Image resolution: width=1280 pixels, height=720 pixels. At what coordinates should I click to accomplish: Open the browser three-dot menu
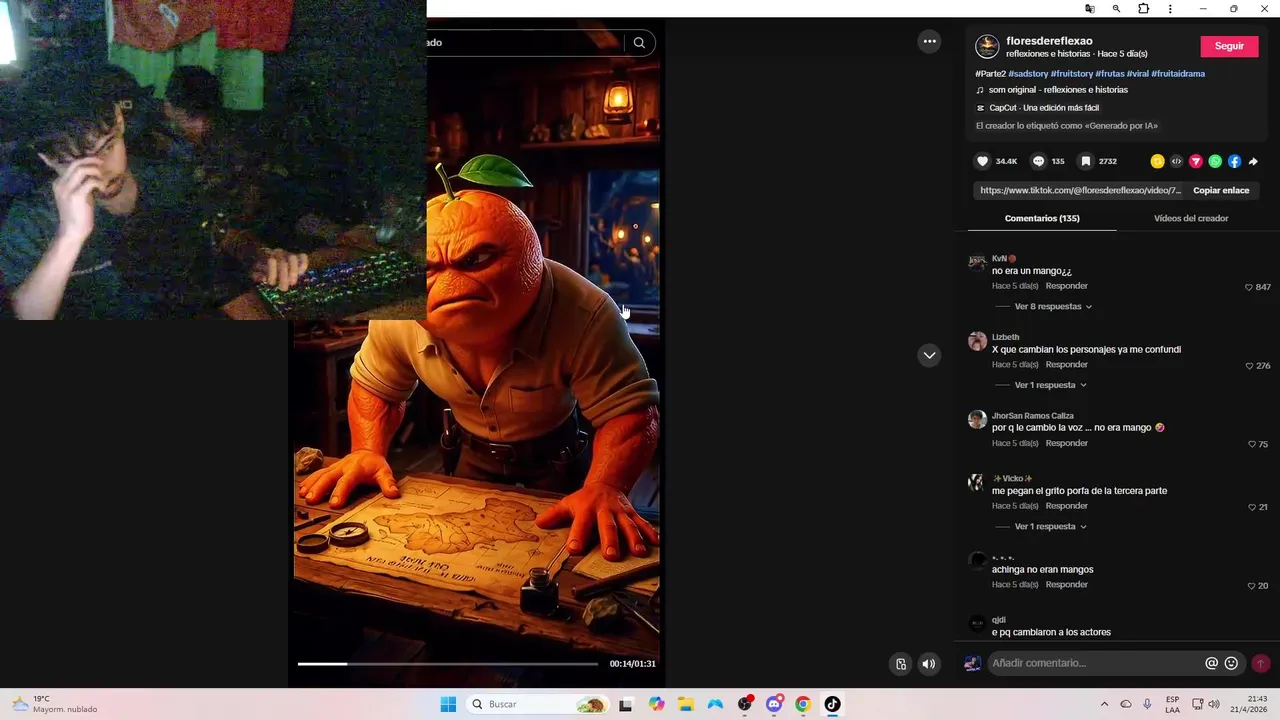pyautogui.click(x=1170, y=9)
